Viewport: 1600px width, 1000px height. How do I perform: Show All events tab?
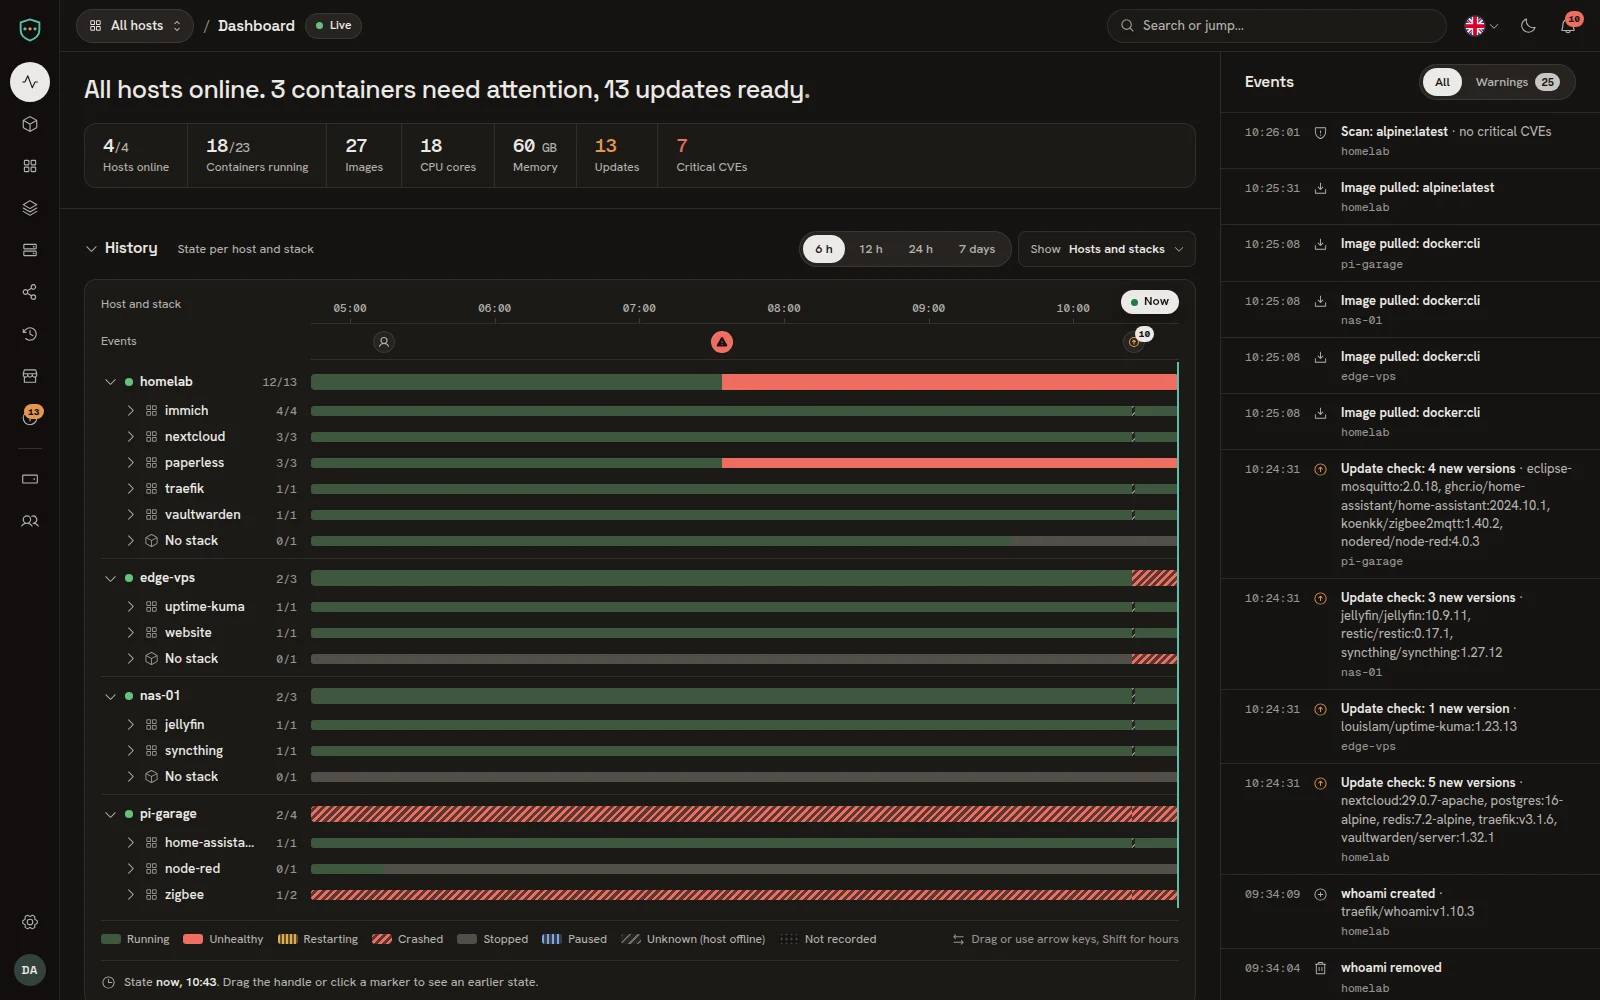point(1442,82)
